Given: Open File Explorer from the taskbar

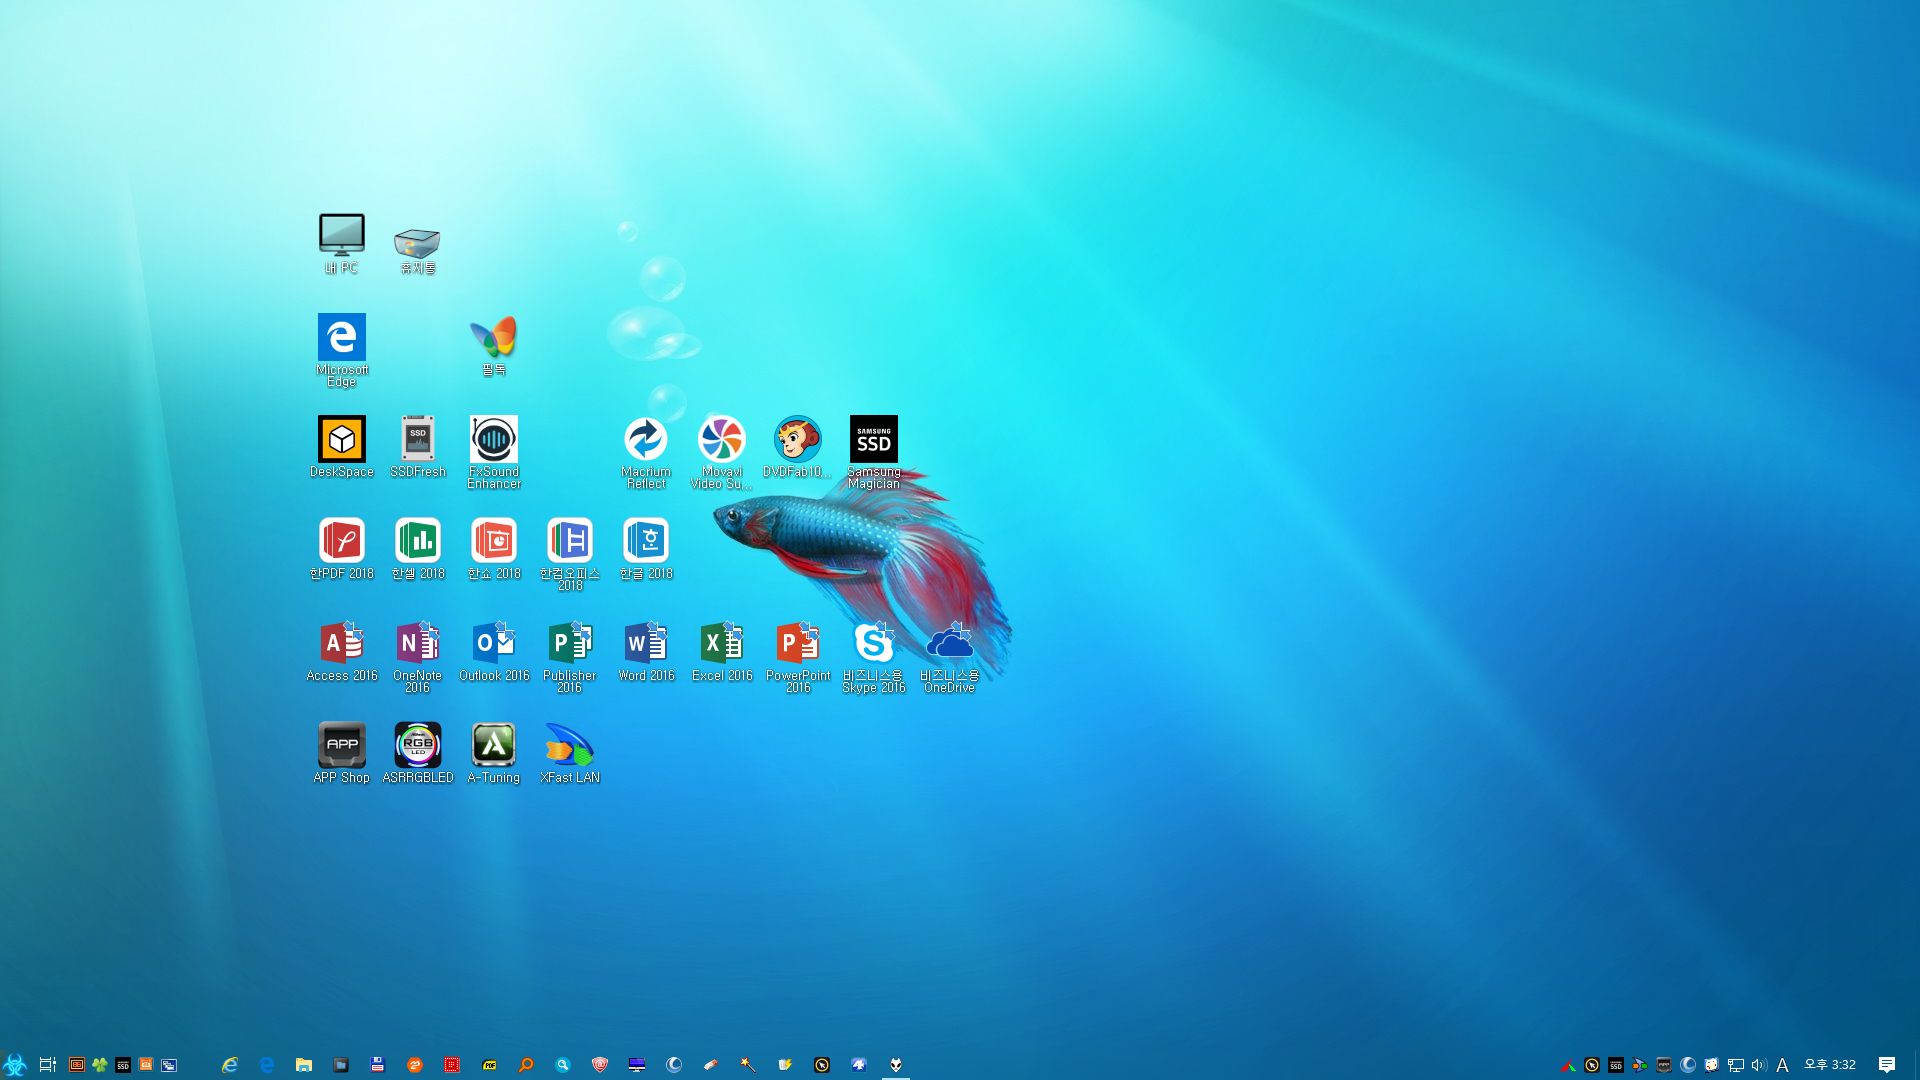Looking at the screenshot, I should 304,1064.
